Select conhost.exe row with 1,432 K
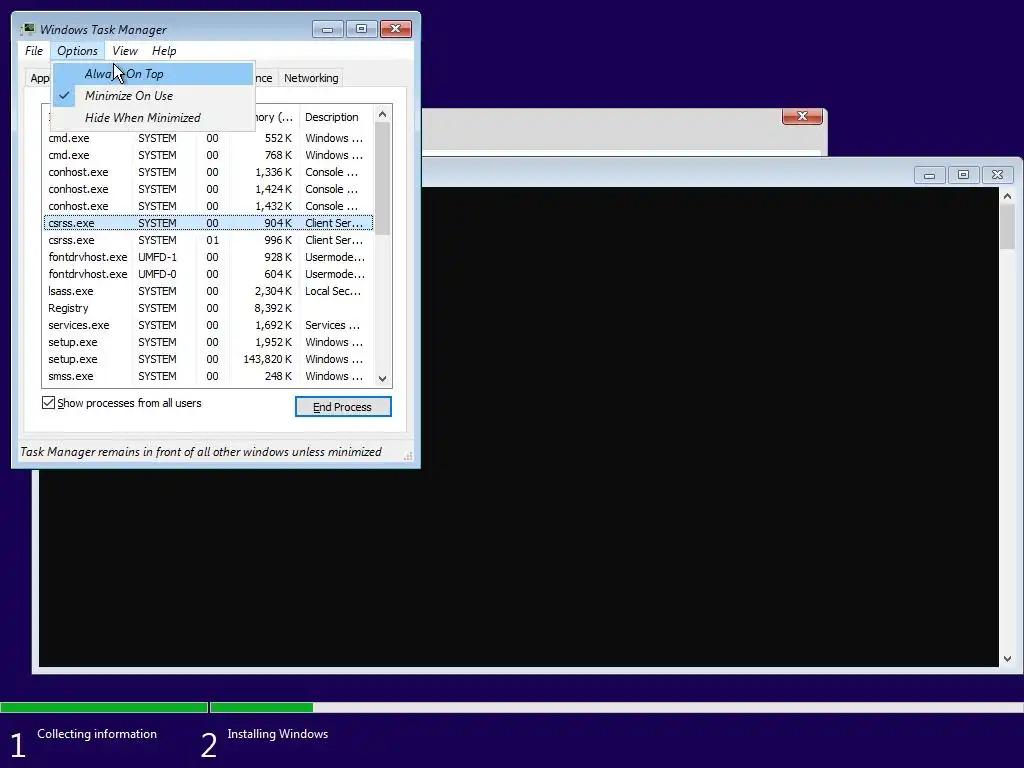Viewport: 1024px width, 768px height. click(x=208, y=206)
